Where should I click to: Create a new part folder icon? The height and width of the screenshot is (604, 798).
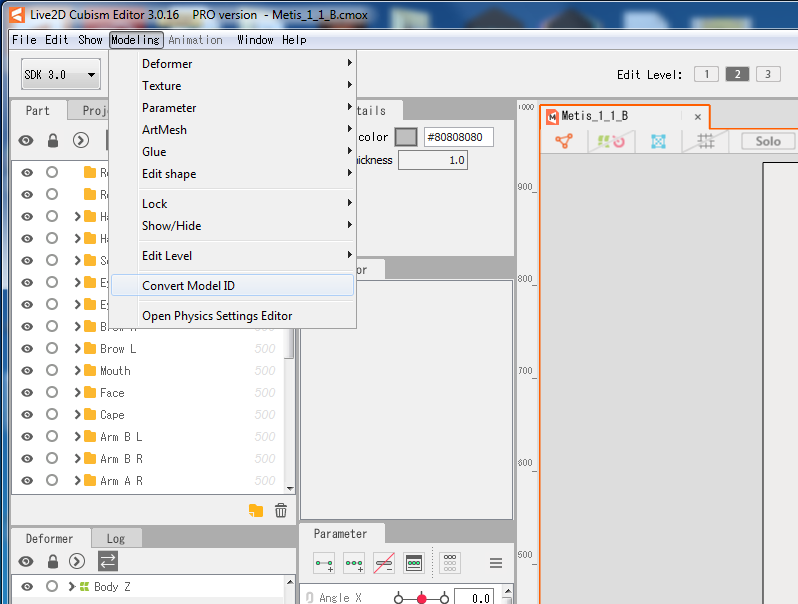256,510
